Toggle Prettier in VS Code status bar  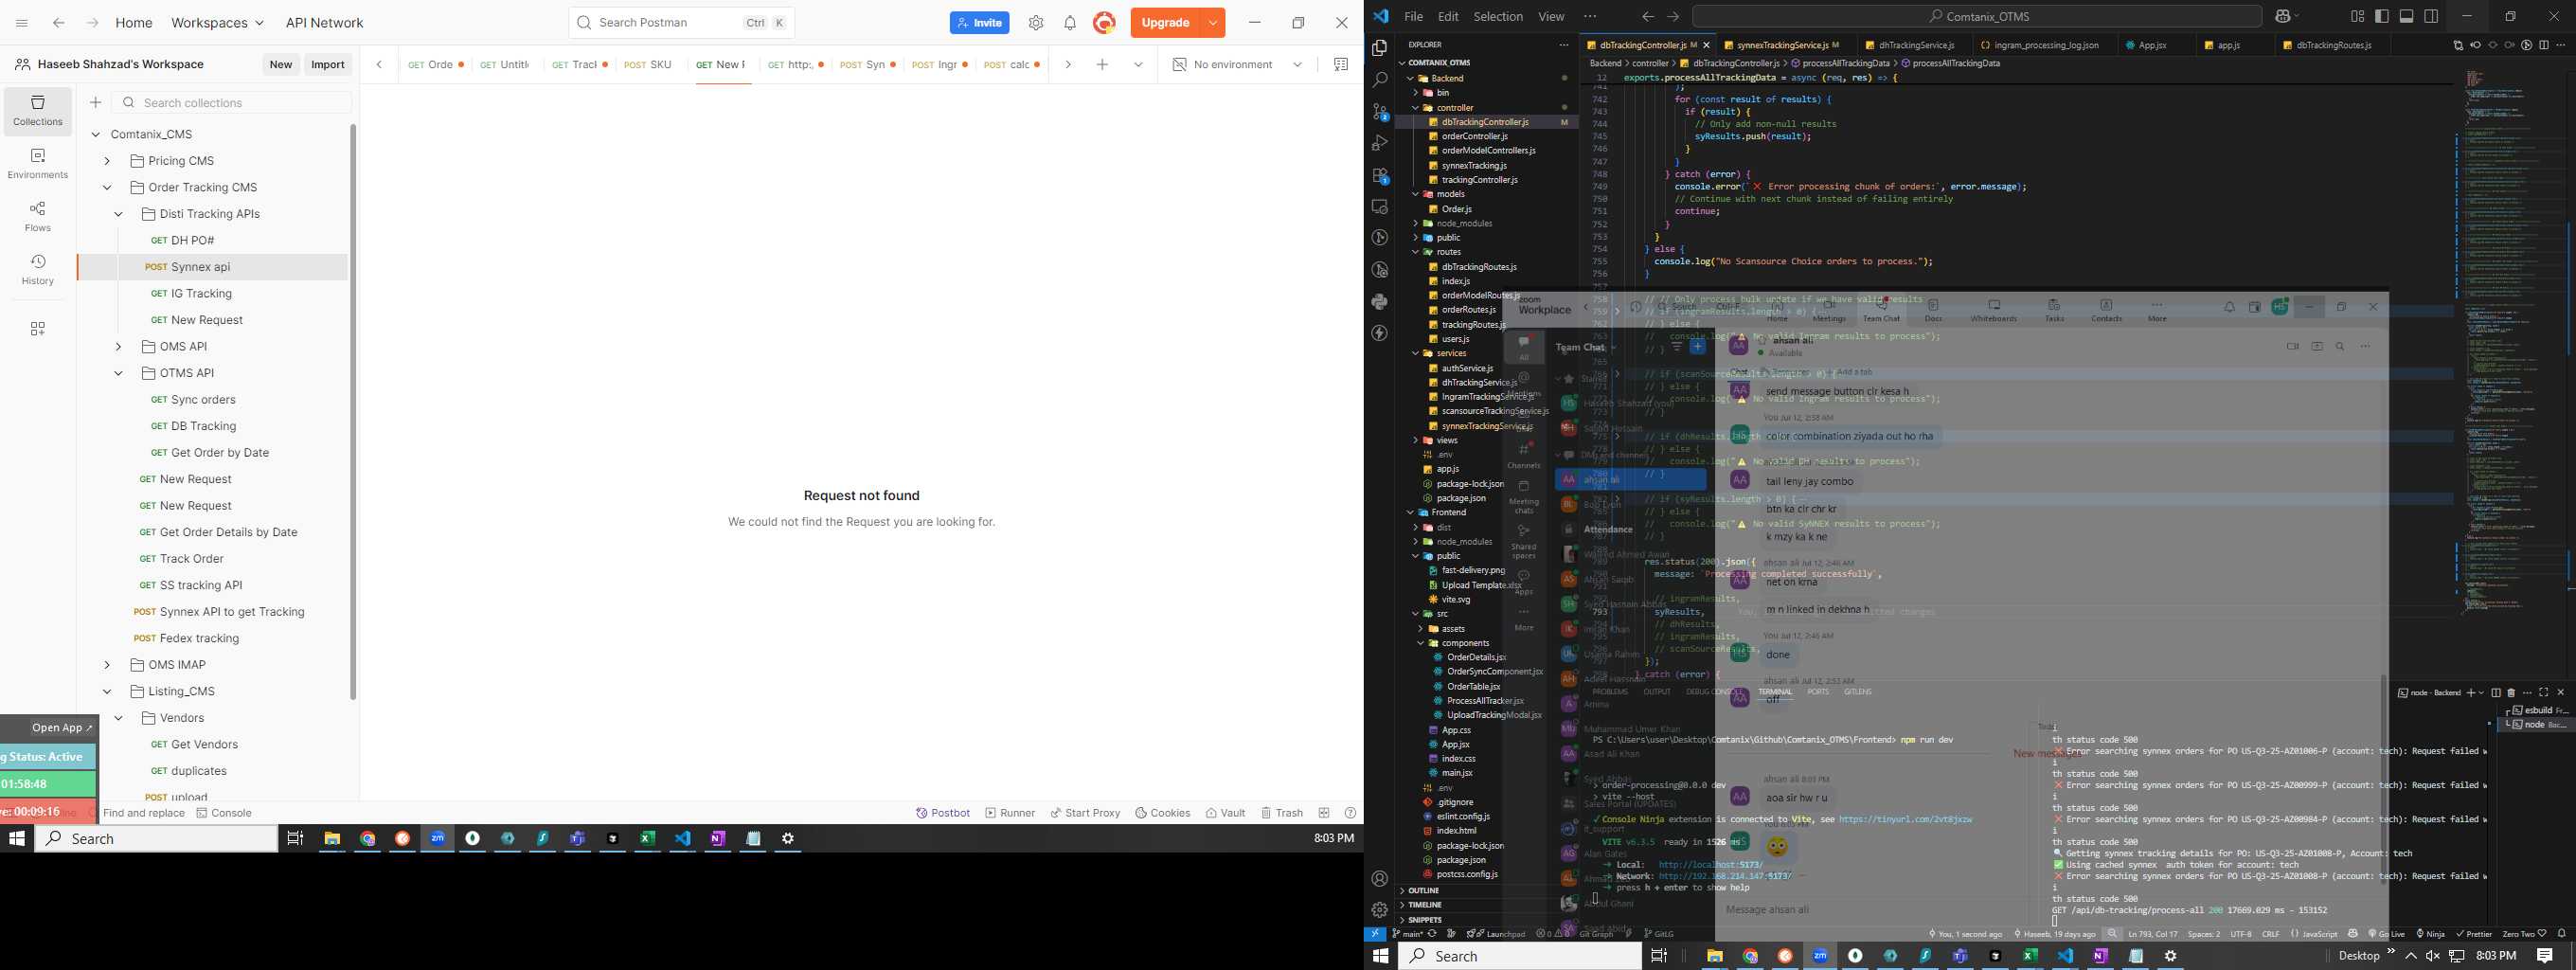point(2473,934)
